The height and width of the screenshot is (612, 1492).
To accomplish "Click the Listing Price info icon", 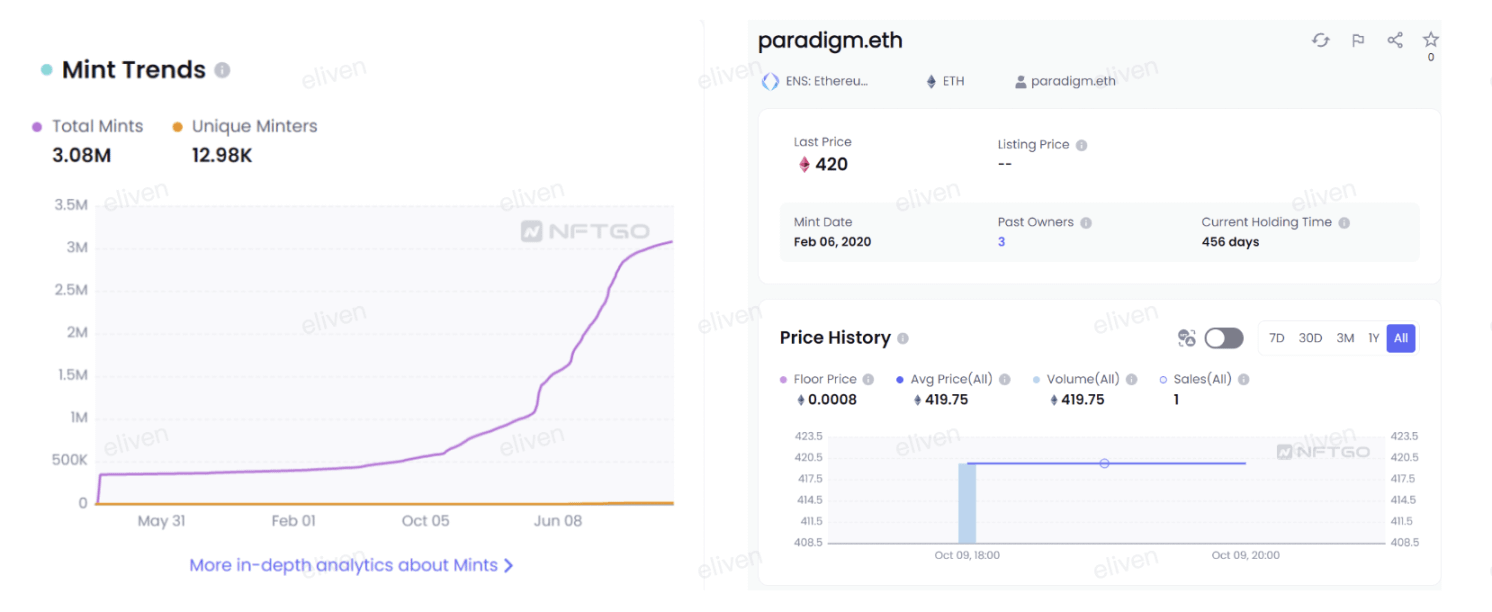I will (1081, 145).
